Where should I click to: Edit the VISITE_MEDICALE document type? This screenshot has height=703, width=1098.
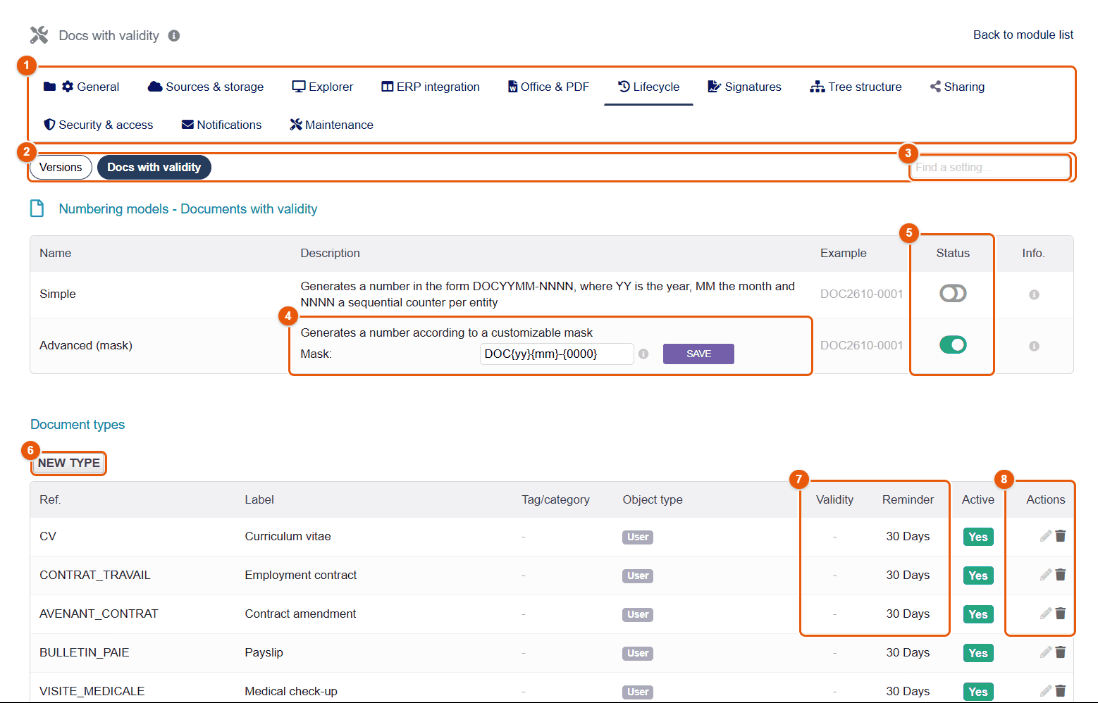click(x=1045, y=691)
